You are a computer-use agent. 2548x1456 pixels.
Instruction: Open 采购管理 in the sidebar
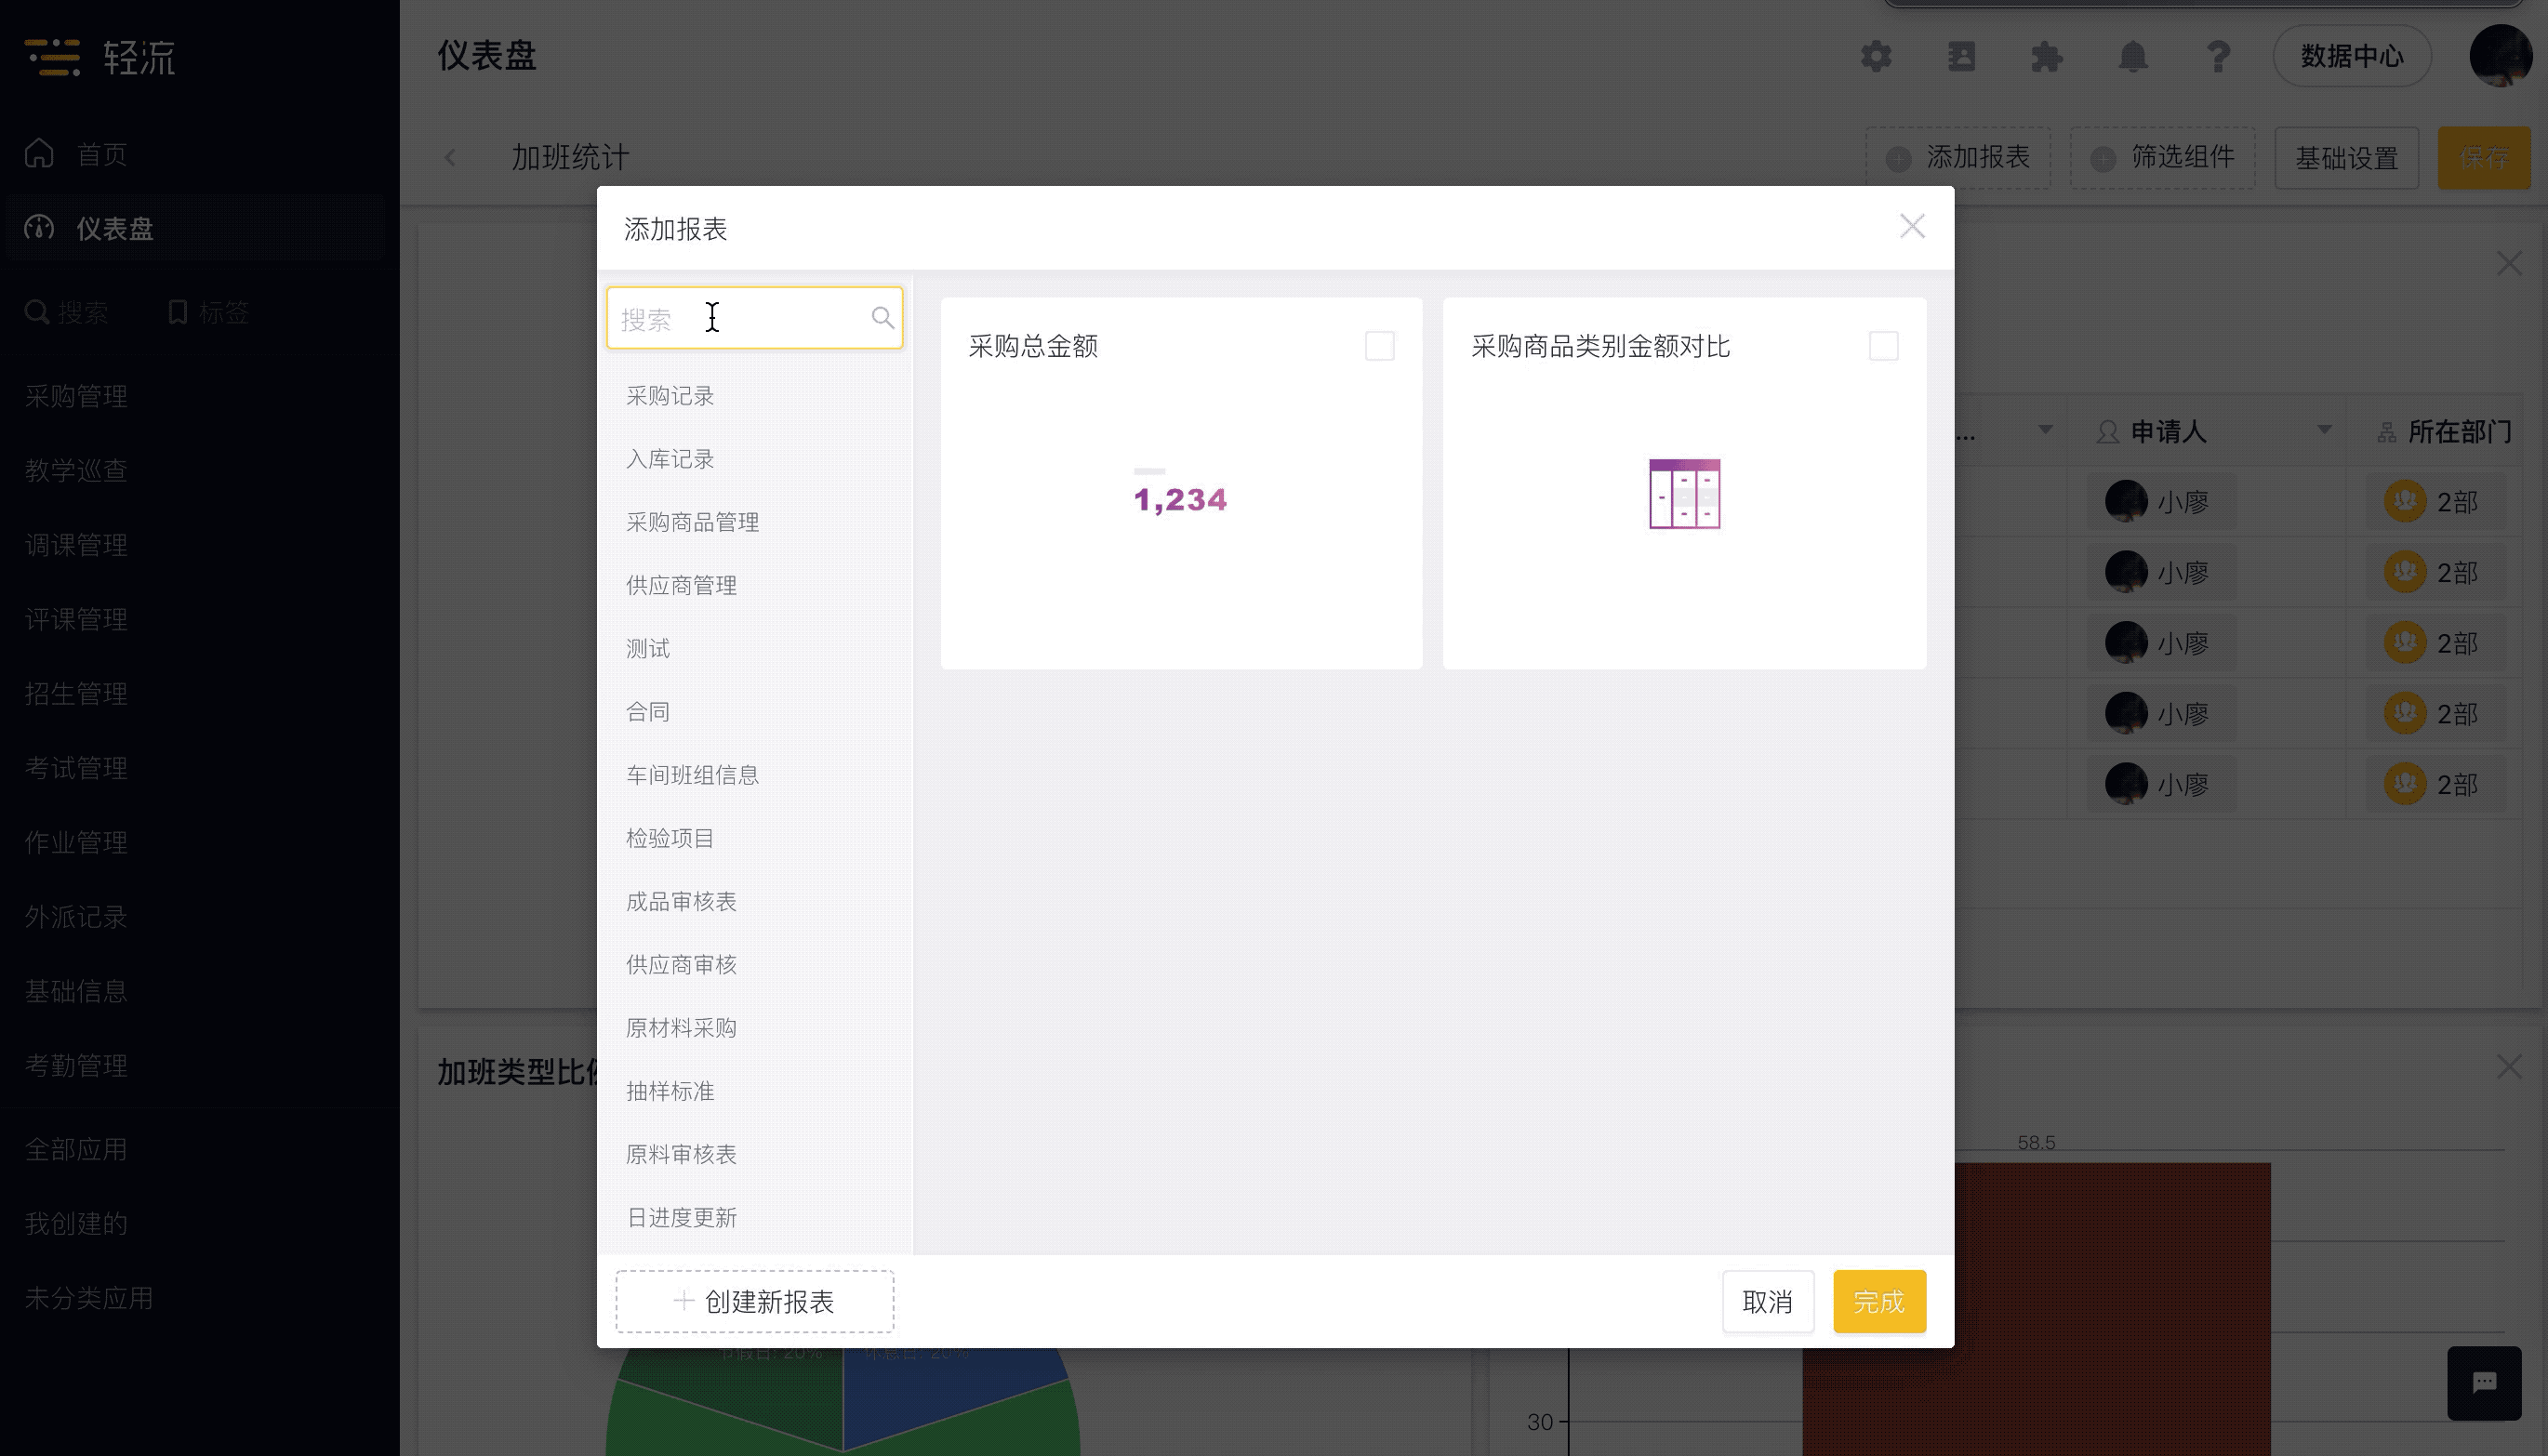[76, 397]
